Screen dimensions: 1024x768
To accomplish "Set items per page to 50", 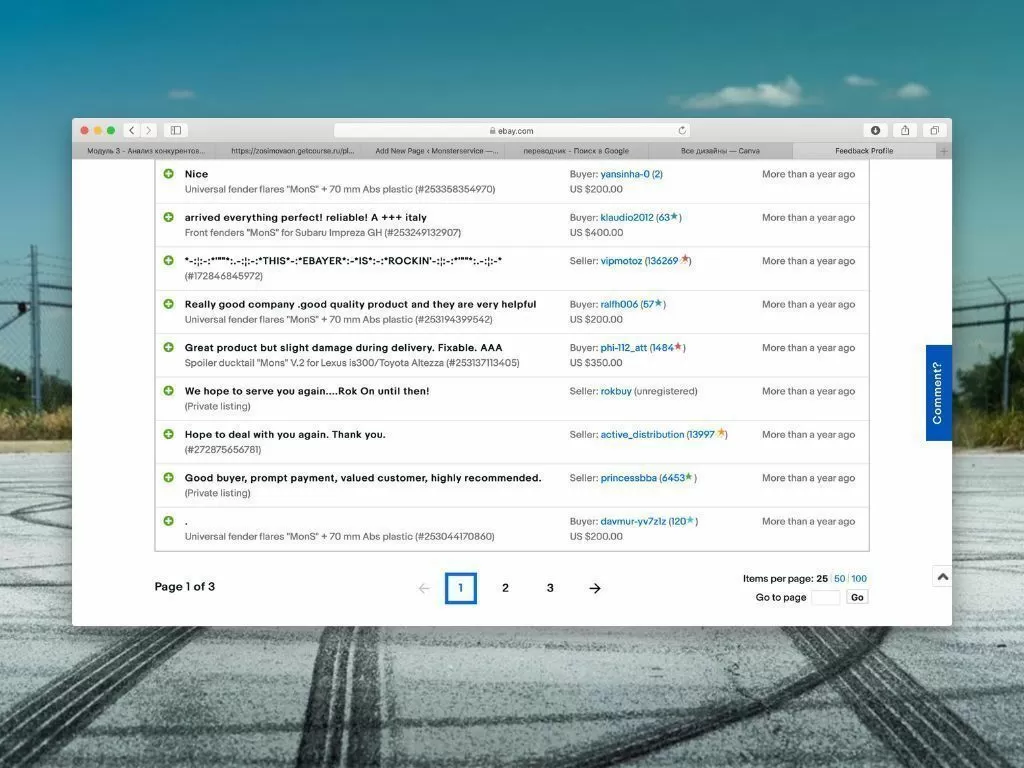I will (839, 579).
